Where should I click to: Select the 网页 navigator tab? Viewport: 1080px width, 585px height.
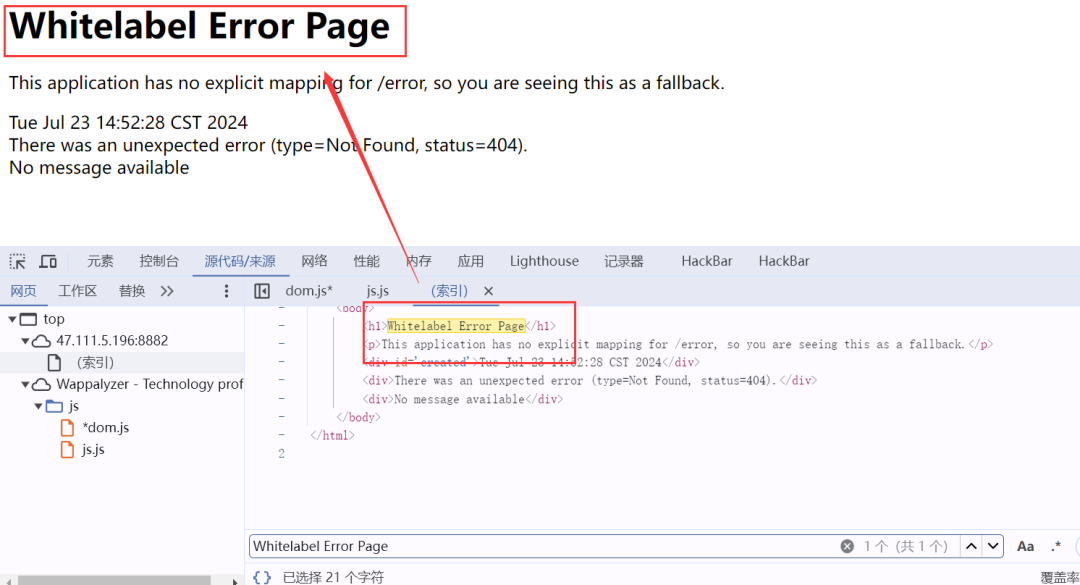[x=23, y=291]
